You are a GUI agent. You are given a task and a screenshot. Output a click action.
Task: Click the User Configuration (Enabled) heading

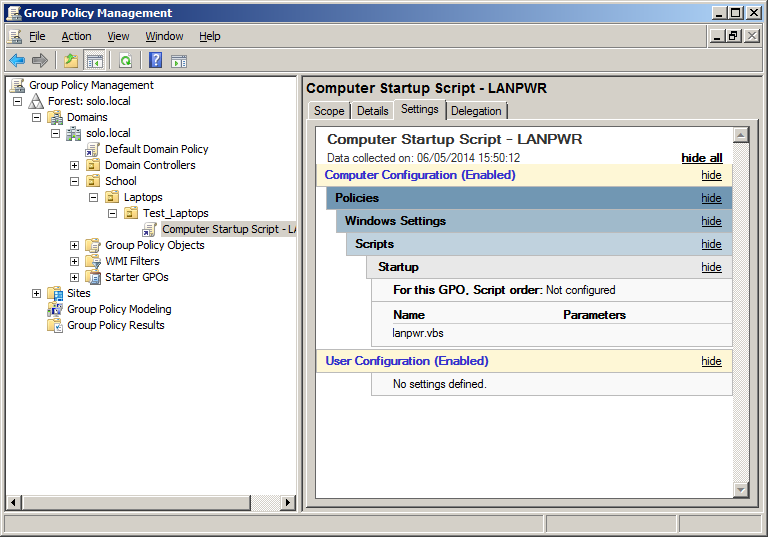407,362
